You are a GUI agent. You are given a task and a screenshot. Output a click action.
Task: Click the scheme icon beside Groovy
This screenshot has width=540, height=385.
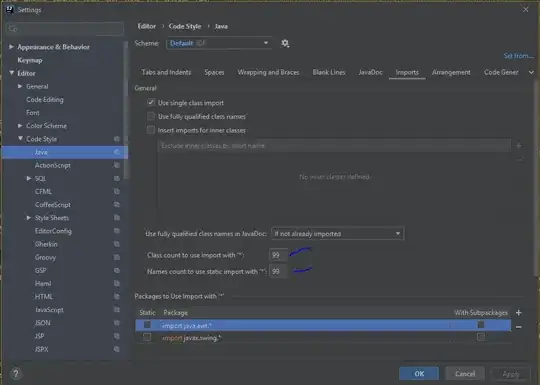[x=117, y=257]
